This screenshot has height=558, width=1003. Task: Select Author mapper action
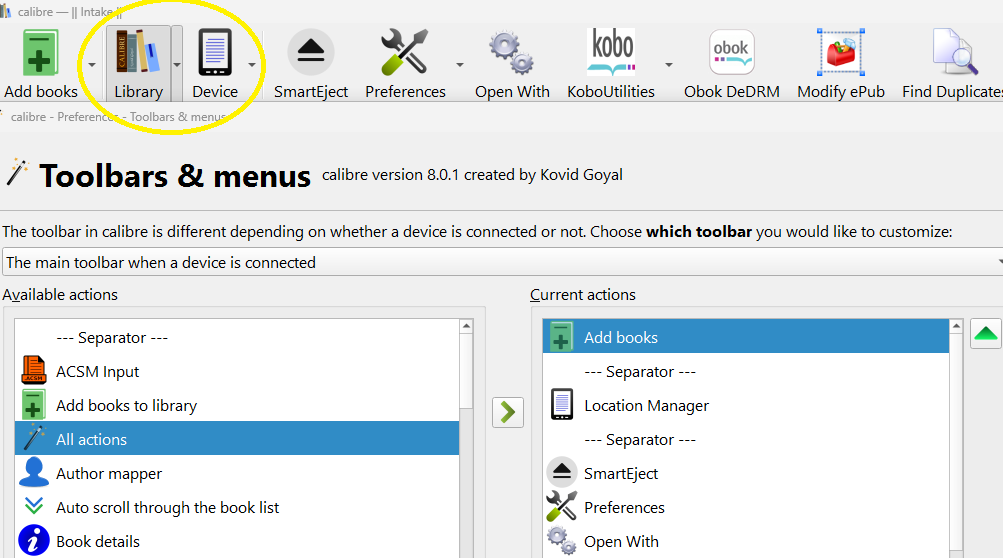[237, 473]
